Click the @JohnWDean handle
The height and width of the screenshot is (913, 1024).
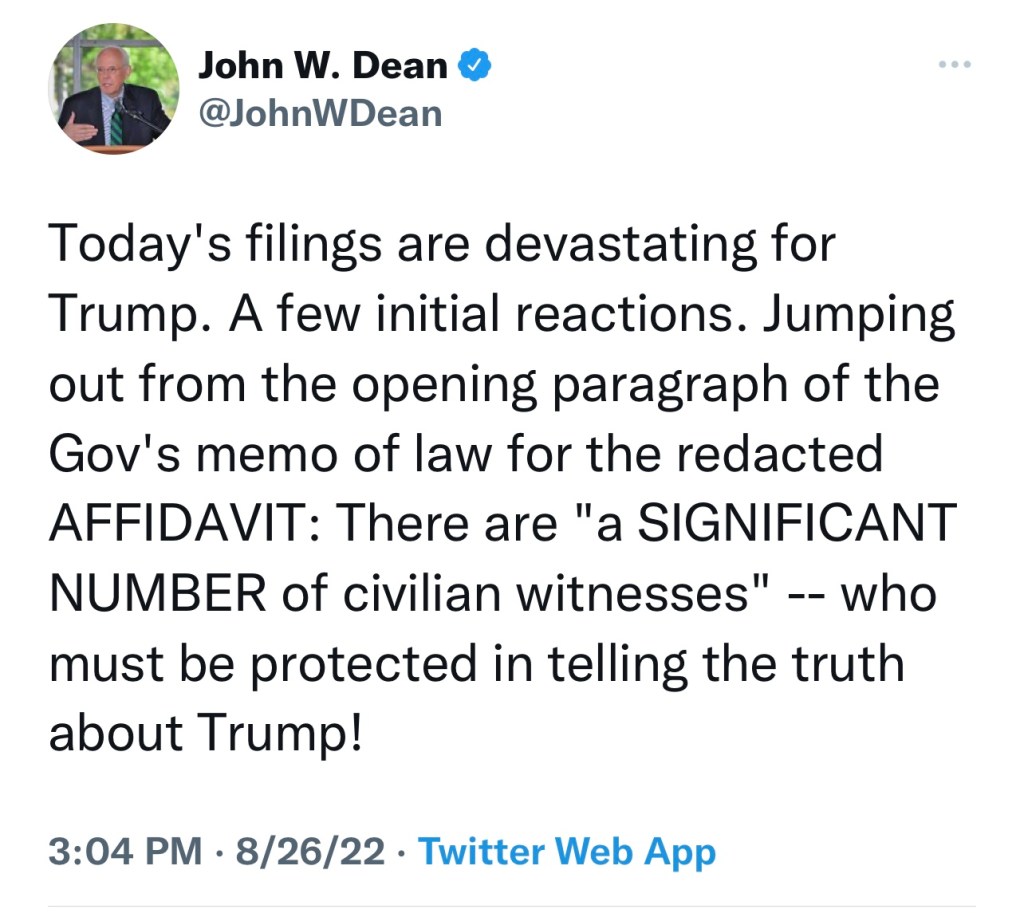tap(320, 113)
